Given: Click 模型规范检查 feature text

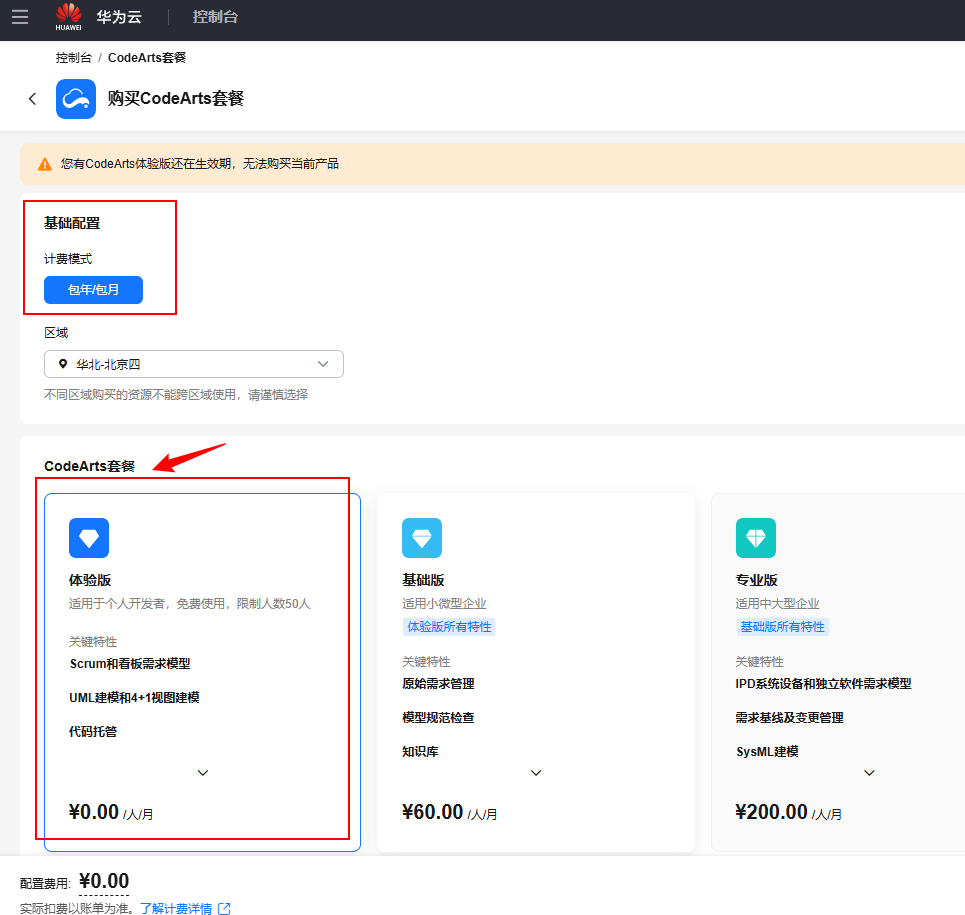Looking at the screenshot, I should [438, 717].
